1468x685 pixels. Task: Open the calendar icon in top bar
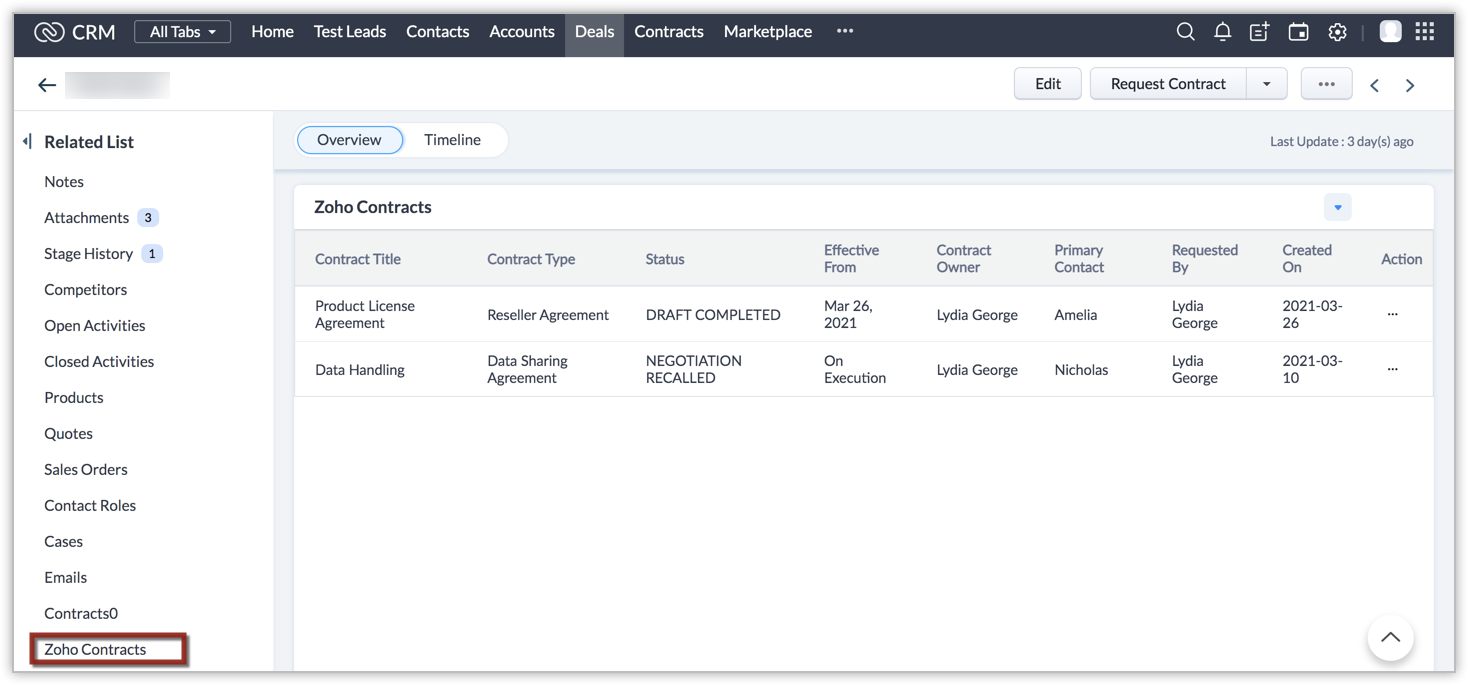[1298, 32]
